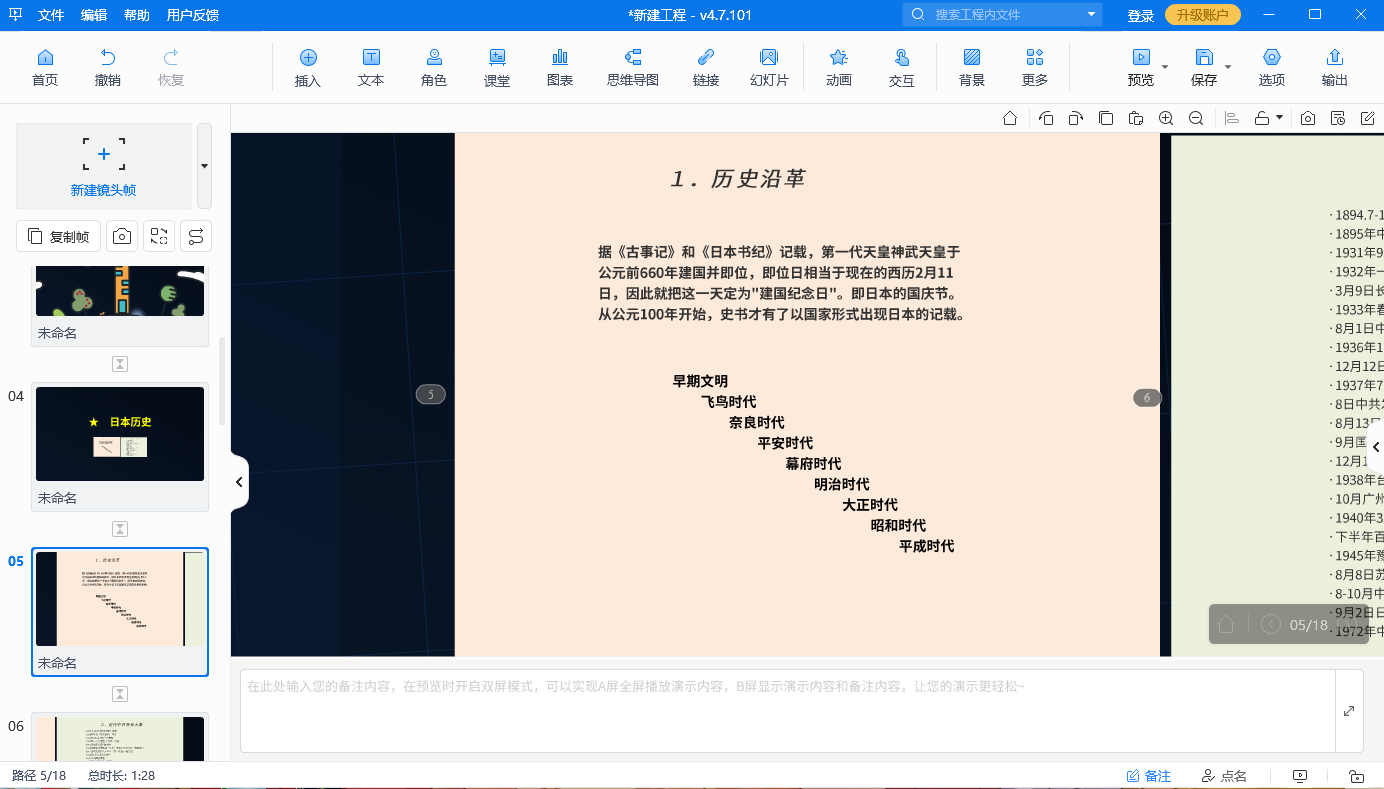Image resolution: width=1384 pixels, height=789 pixels.
Task: Open the search box dropdown arrow
Action: click(1091, 15)
